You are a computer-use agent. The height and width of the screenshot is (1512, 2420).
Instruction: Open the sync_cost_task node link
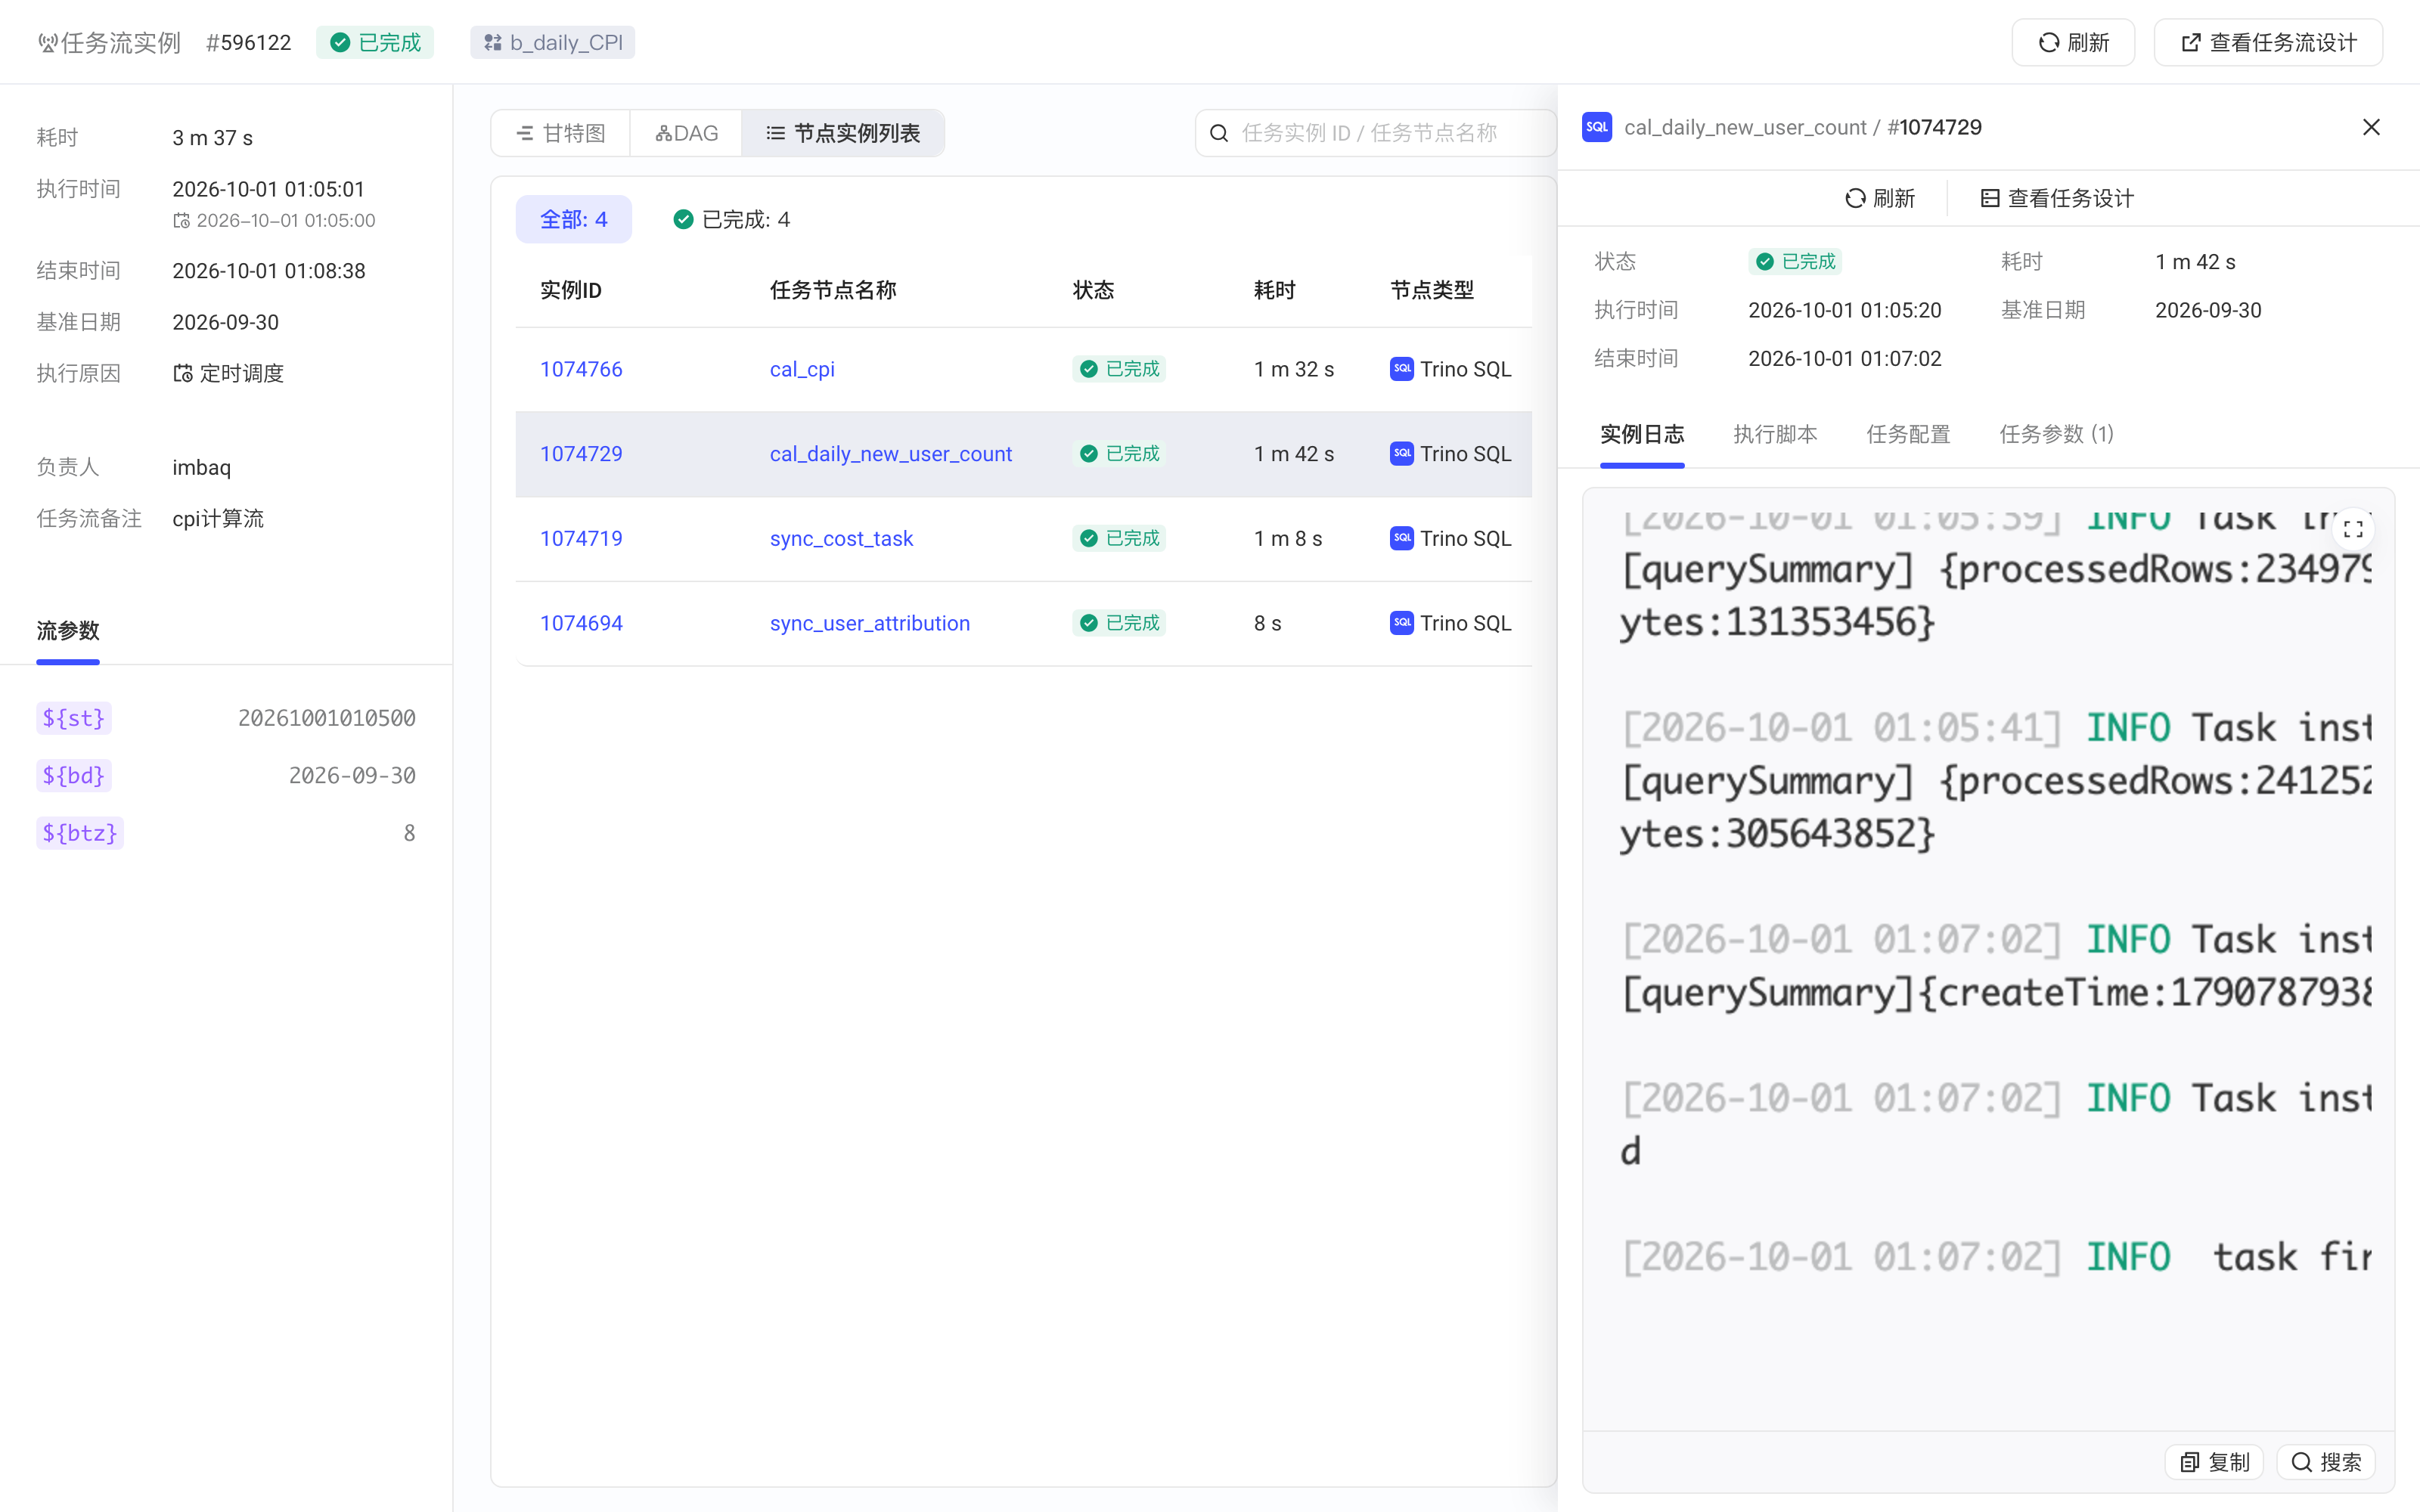pyautogui.click(x=841, y=538)
